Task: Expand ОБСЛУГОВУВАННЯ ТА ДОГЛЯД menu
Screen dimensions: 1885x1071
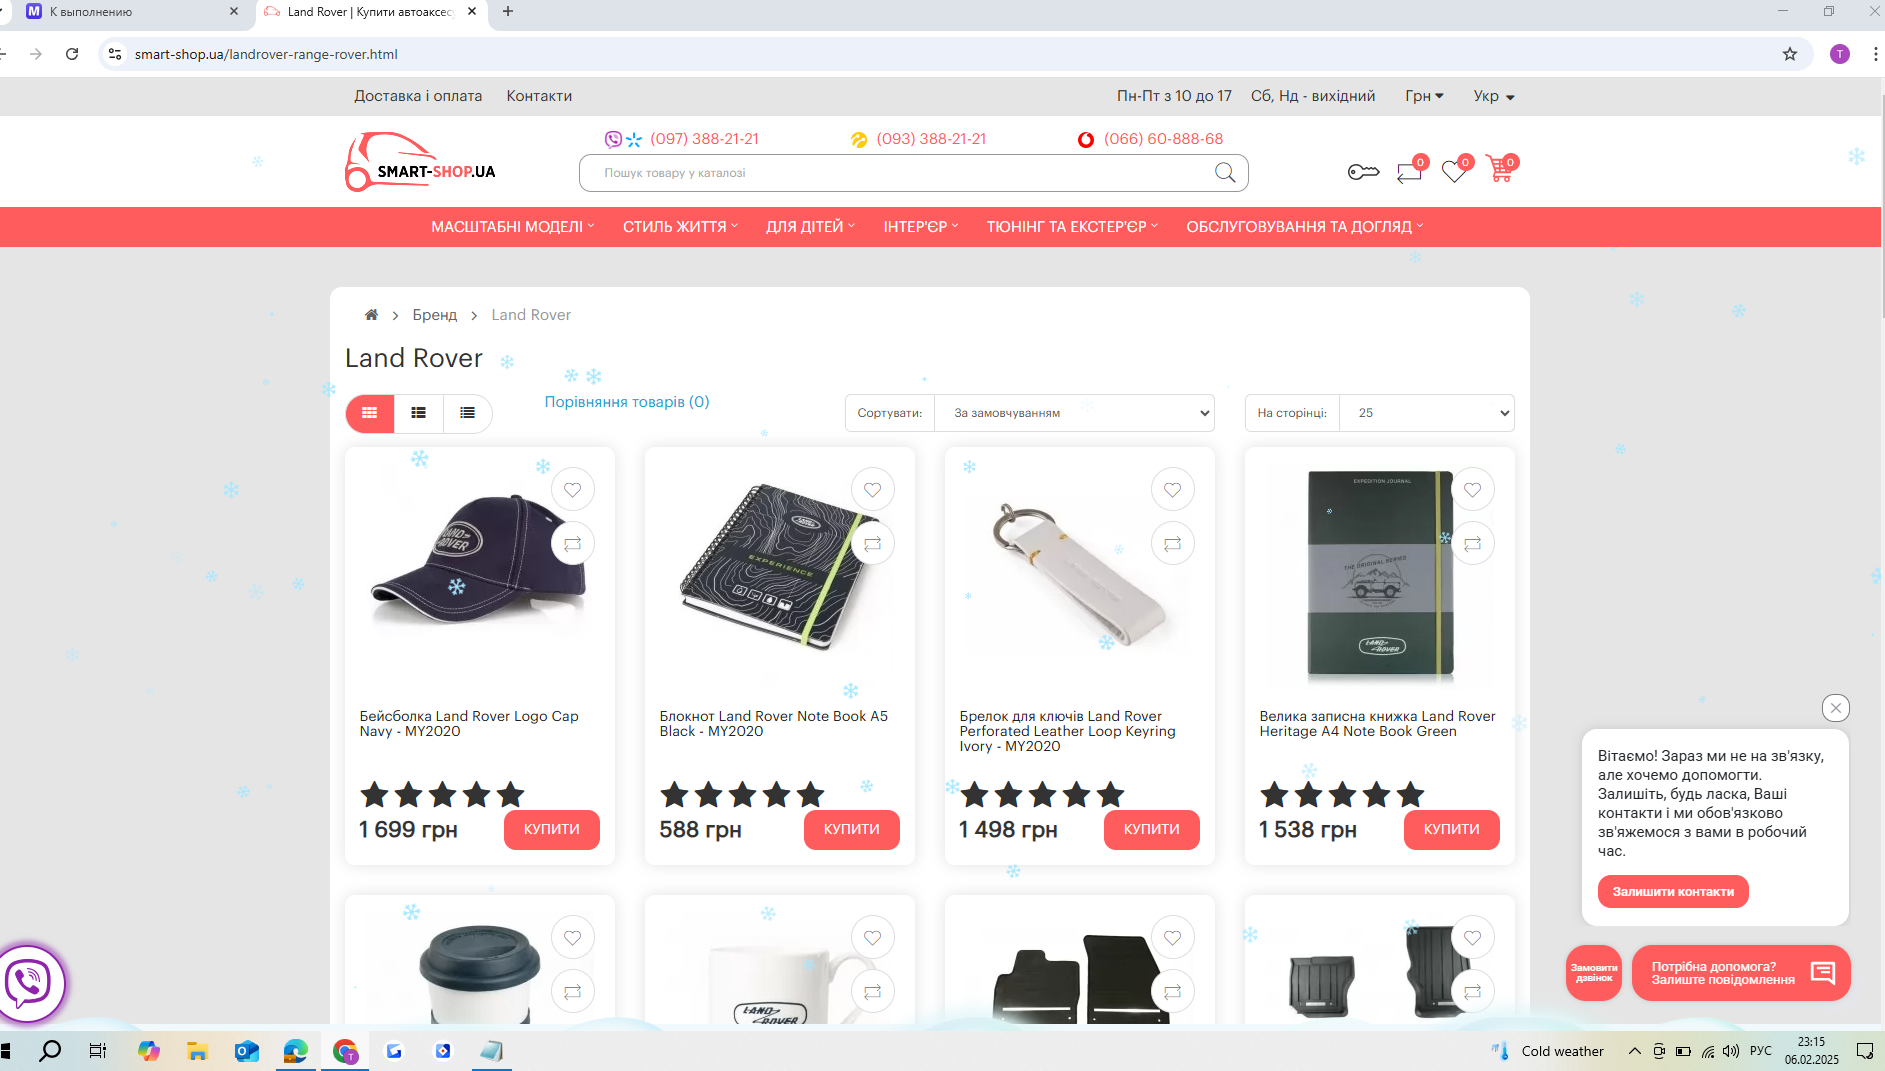Action: (1305, 227)
